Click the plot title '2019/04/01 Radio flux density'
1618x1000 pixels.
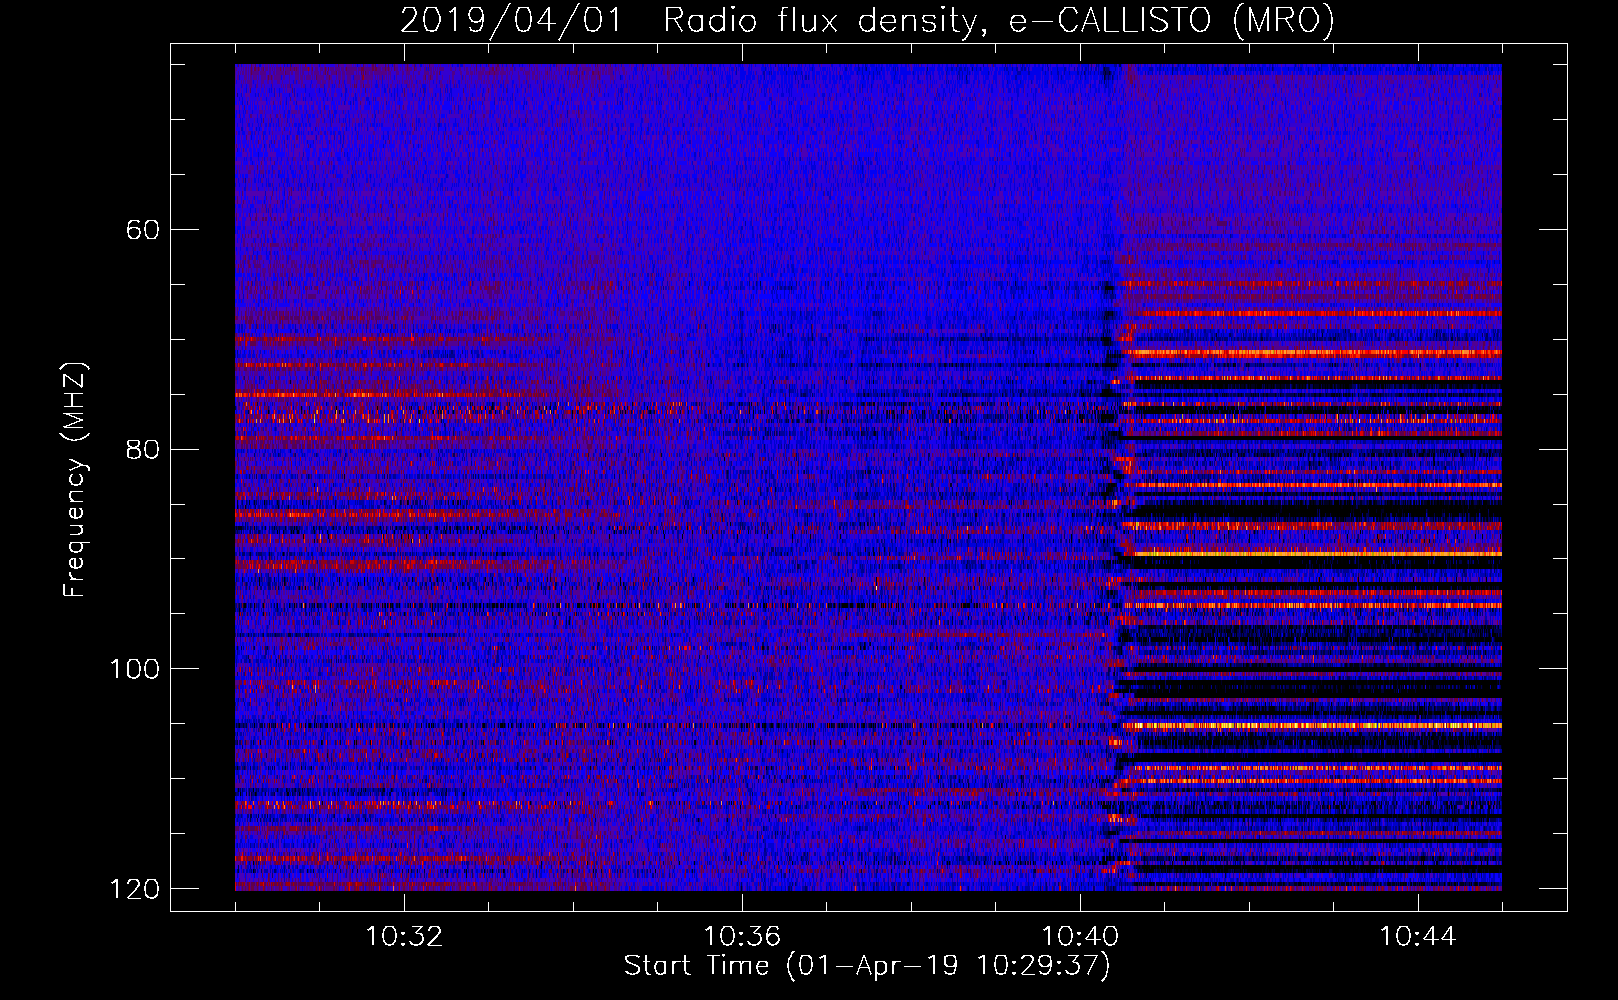867,21
